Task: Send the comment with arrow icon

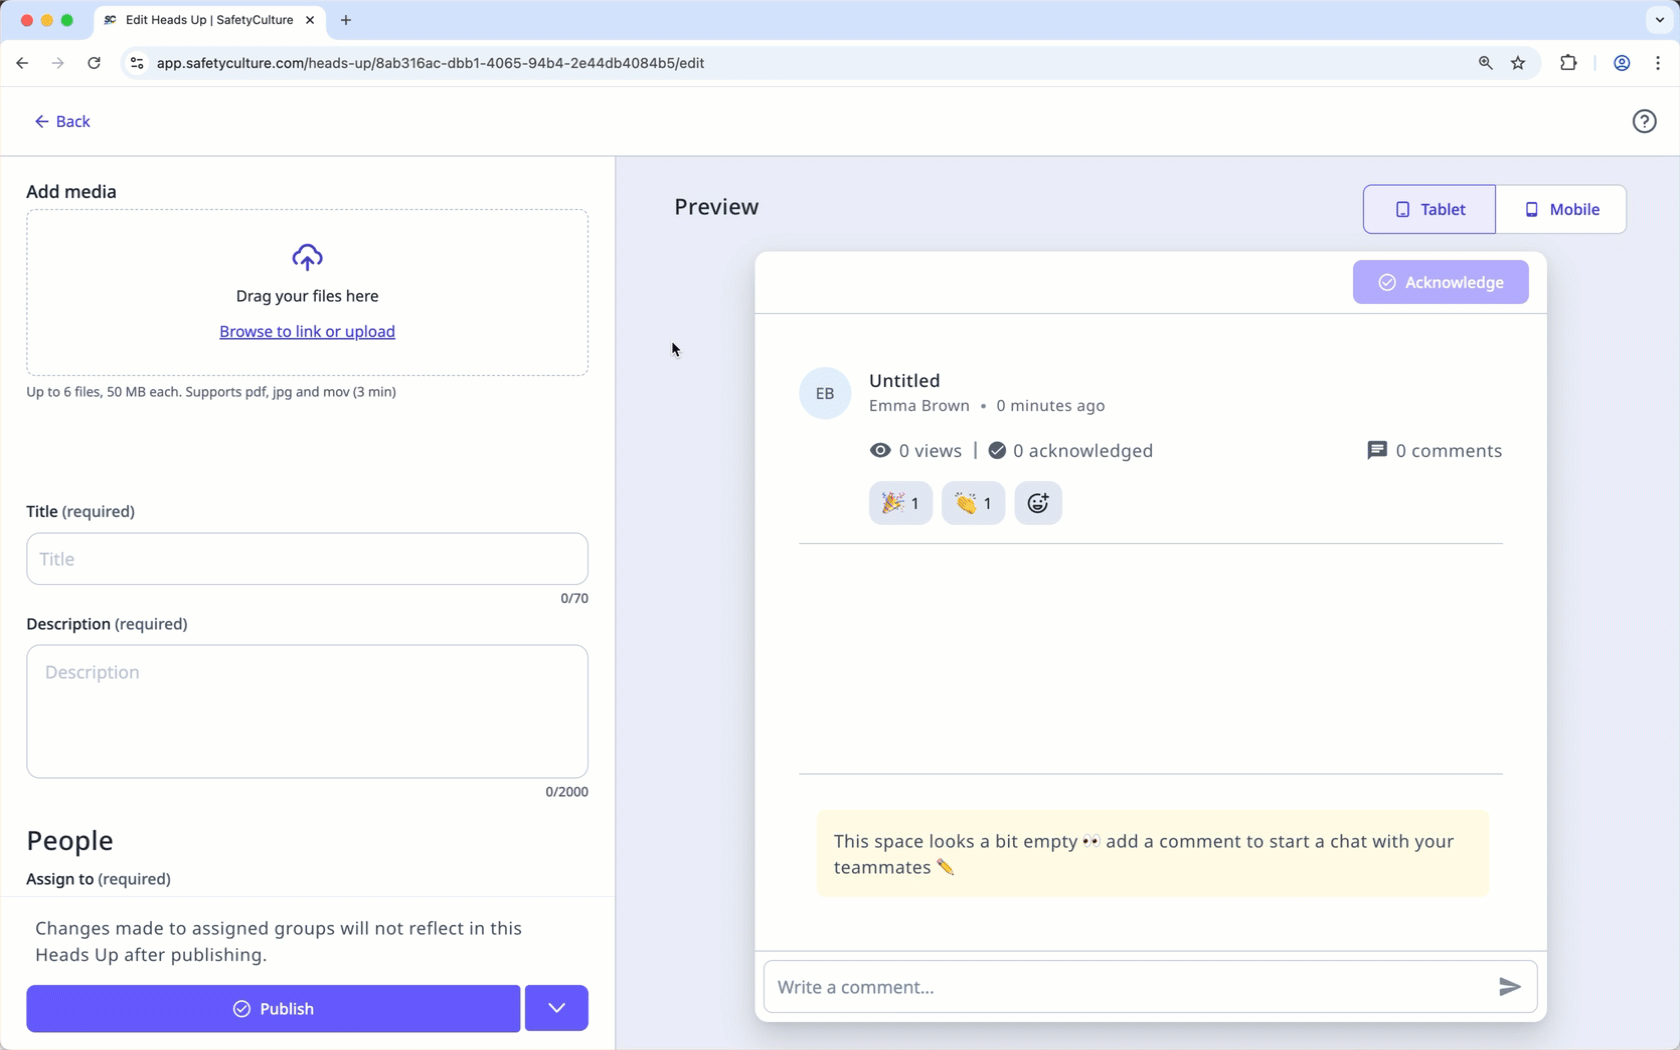Action: (1510, 987)
